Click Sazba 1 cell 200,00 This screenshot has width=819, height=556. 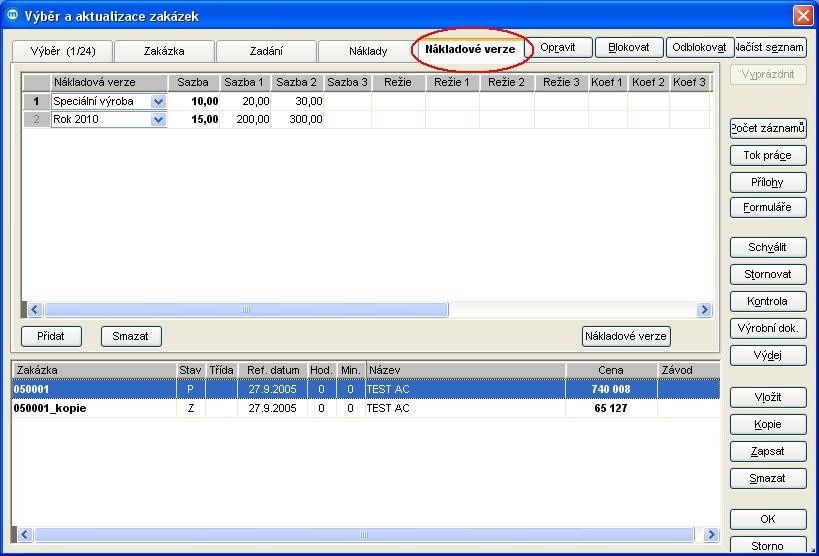click(x=245, y=119)
